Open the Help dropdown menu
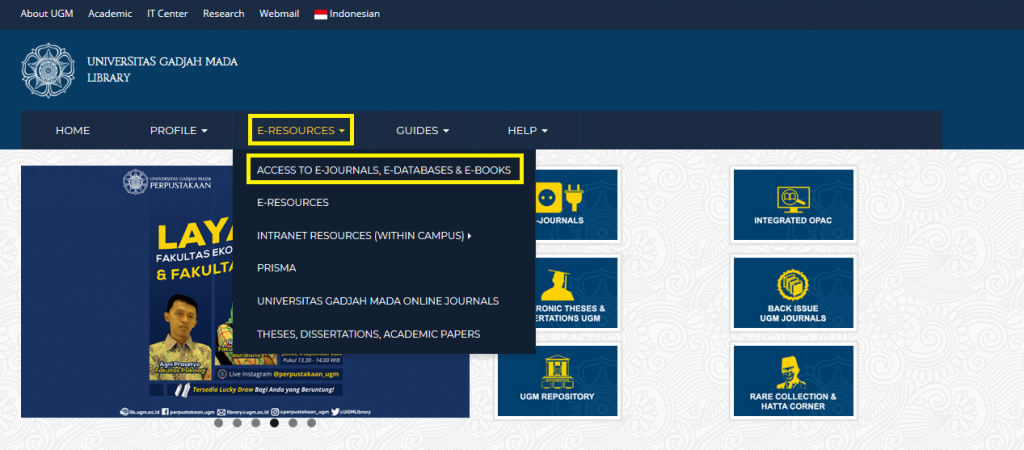Screen dimensions: 1024x450 pos(528,131)
